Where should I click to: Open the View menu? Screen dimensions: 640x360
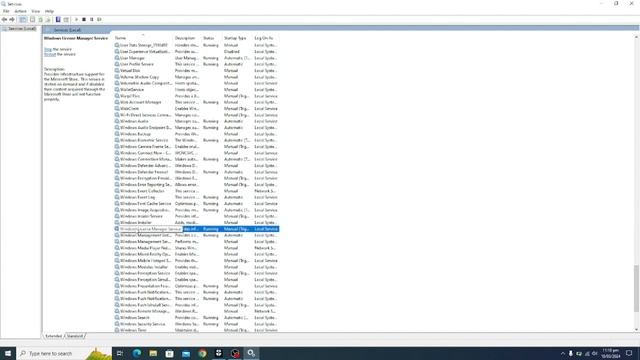pos(36,11)
